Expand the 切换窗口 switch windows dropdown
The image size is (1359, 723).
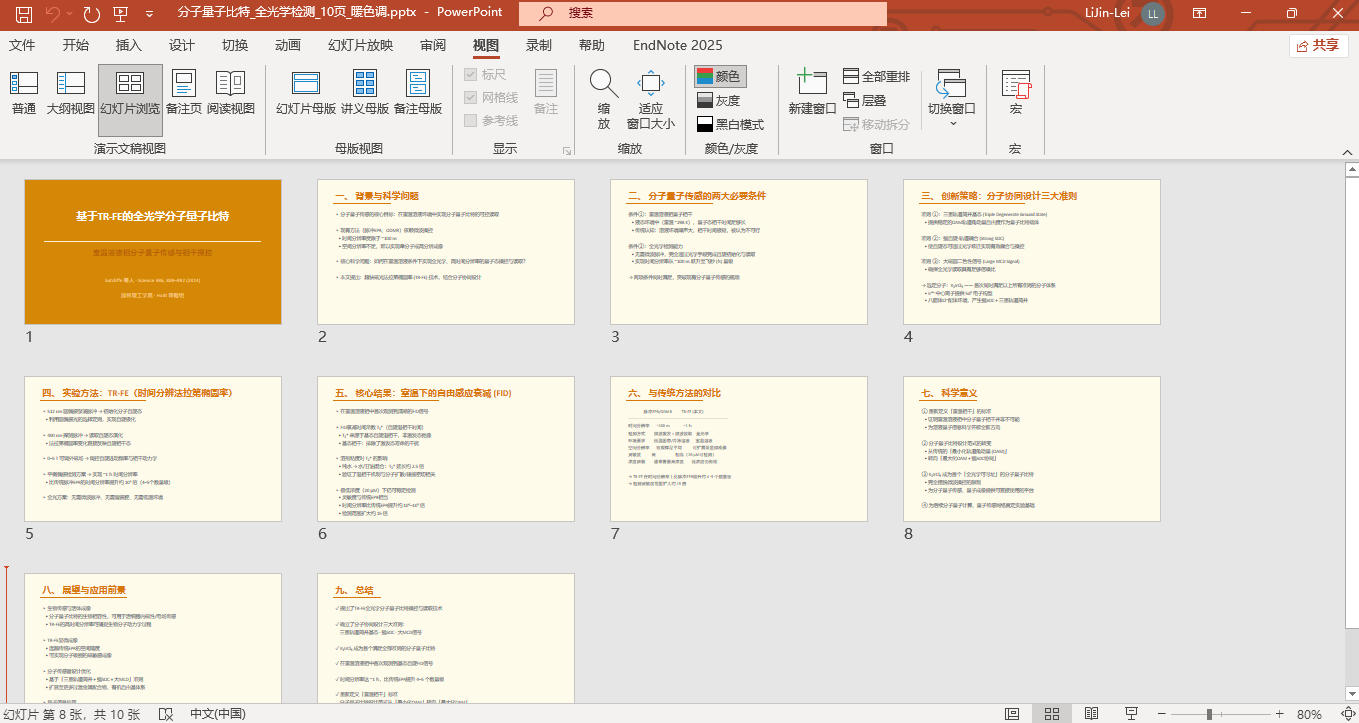click(x=952, y=124)
